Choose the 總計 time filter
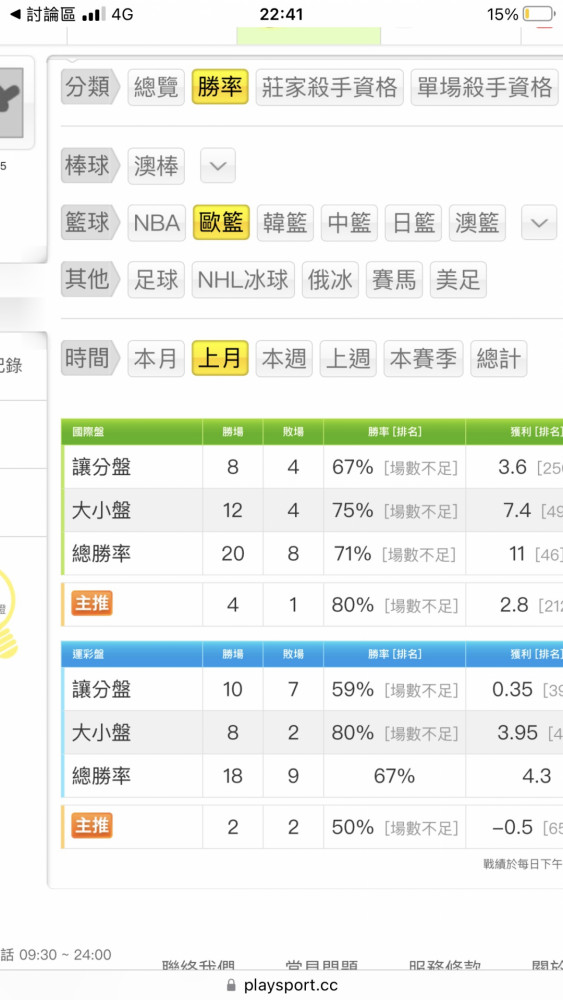 (499, 358)
